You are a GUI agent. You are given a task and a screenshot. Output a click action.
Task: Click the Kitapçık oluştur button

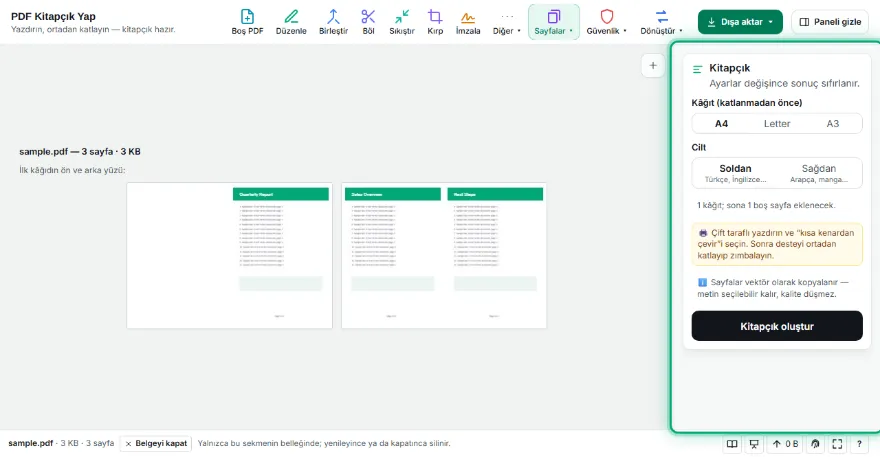click(777, 326)
